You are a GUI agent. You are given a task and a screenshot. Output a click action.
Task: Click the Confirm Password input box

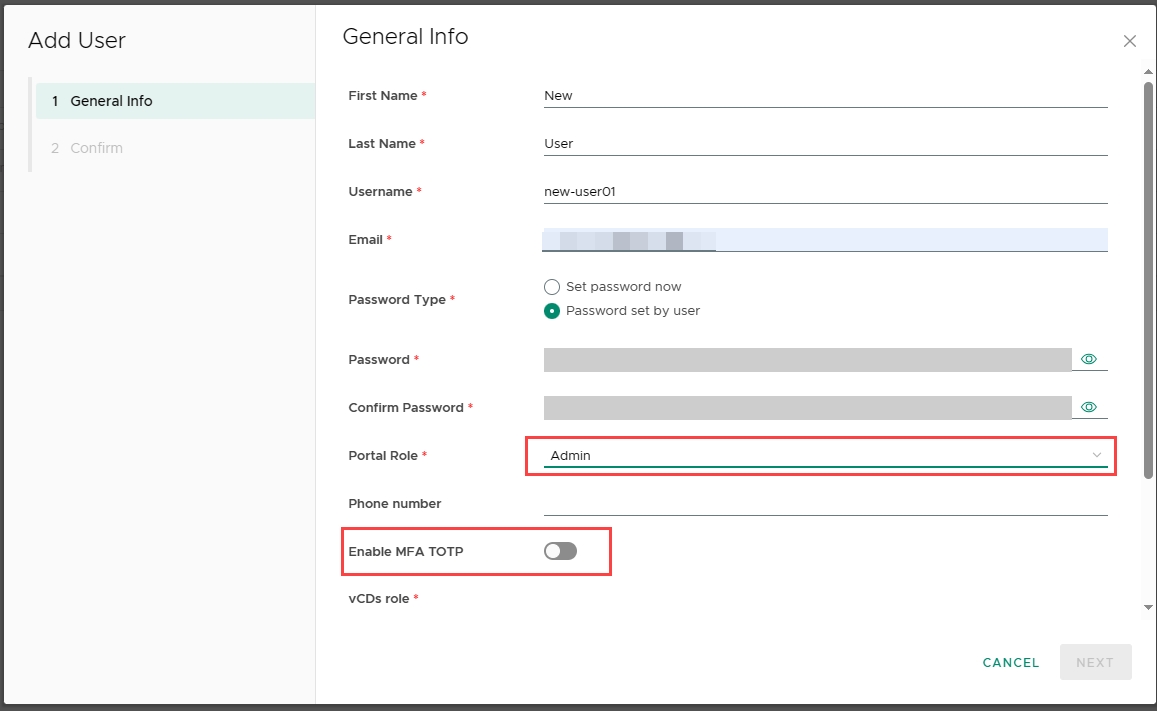click(x=806, y=408)
